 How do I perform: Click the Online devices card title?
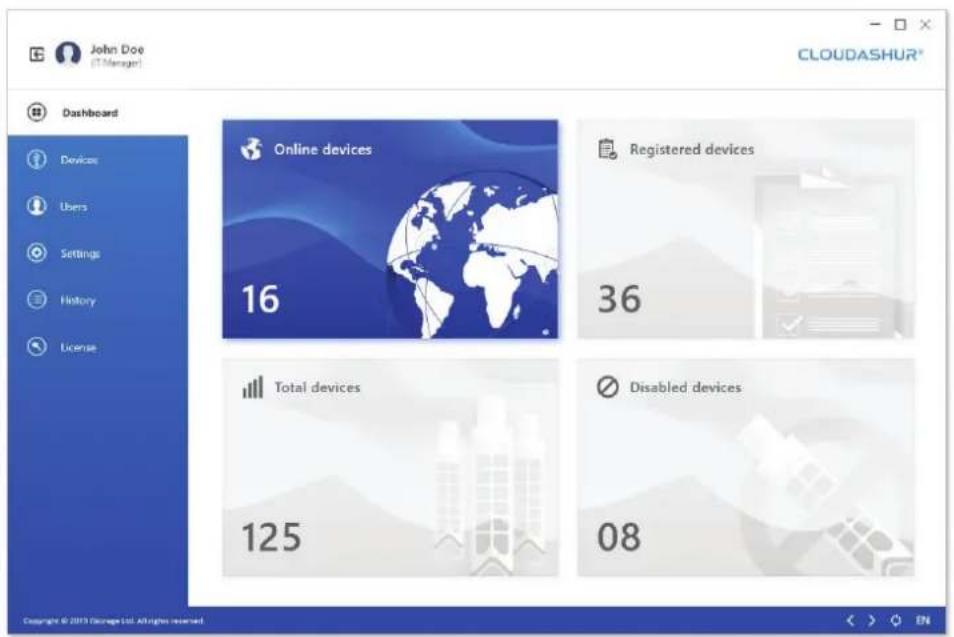pos(322,150)
